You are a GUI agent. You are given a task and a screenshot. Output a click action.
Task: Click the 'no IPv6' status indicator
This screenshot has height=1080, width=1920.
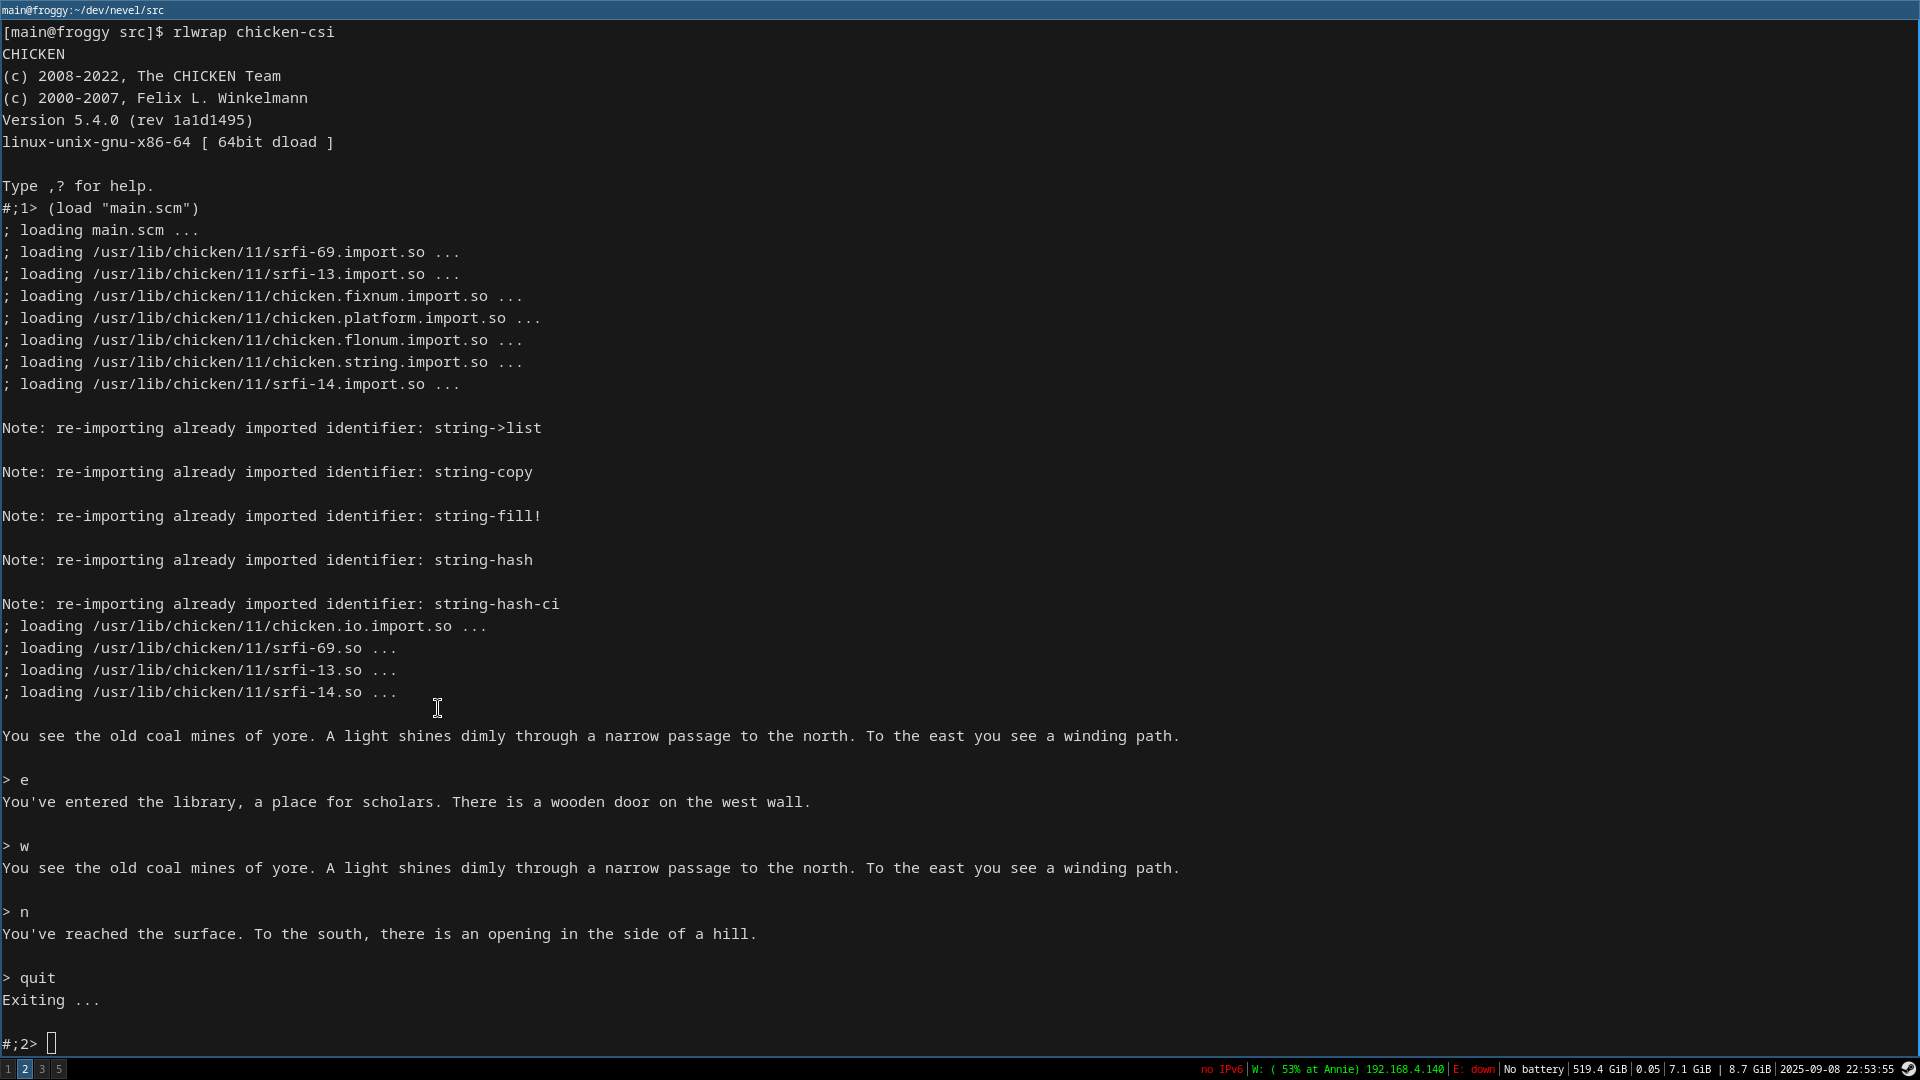(x=1221, y=1069)
